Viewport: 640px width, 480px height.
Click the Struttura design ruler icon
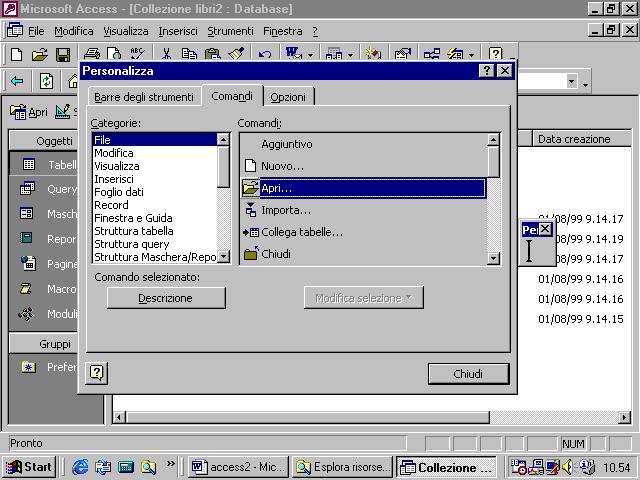(x=62, y=111)
